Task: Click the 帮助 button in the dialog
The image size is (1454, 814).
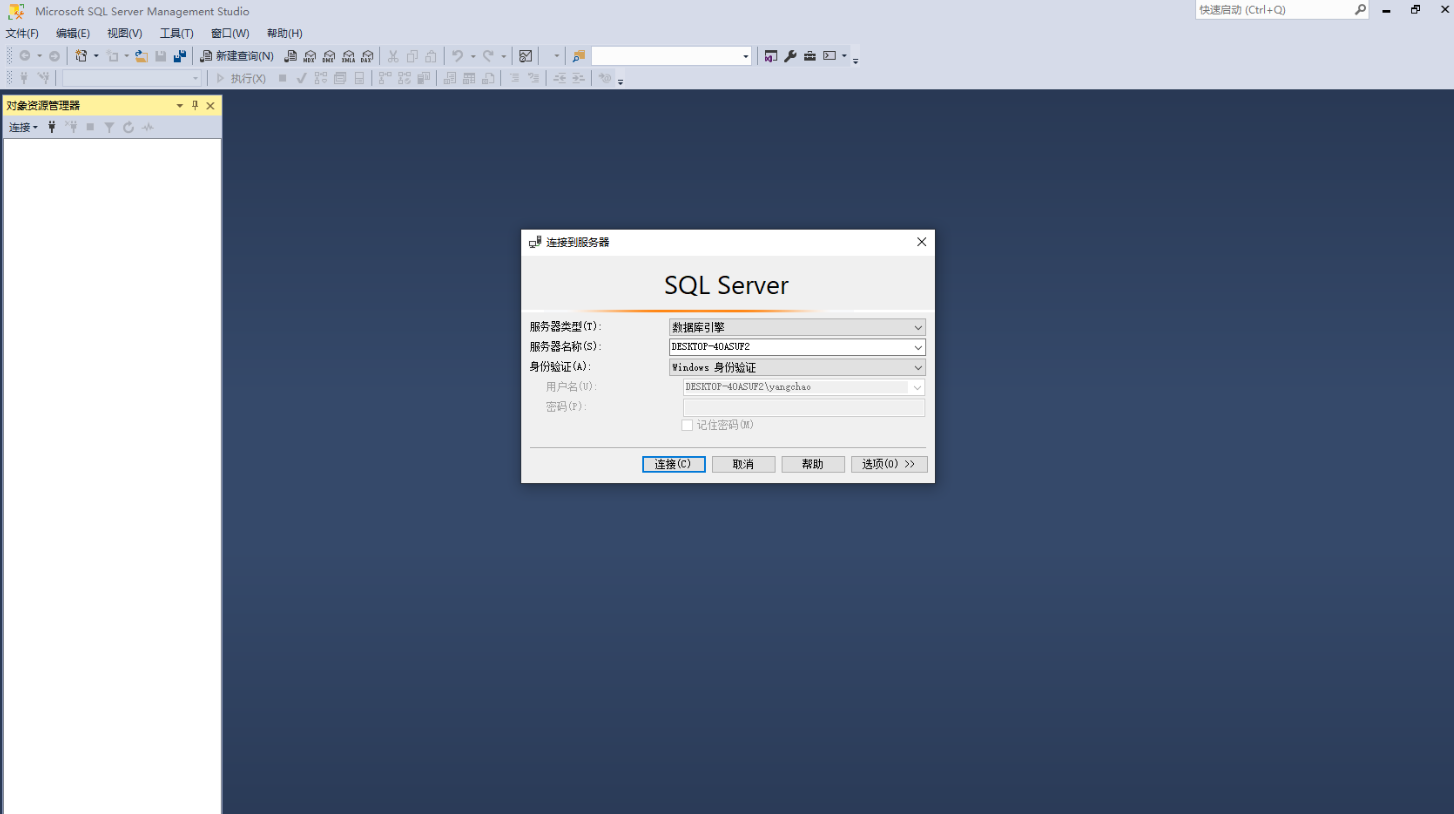Action: click(813, 464)
